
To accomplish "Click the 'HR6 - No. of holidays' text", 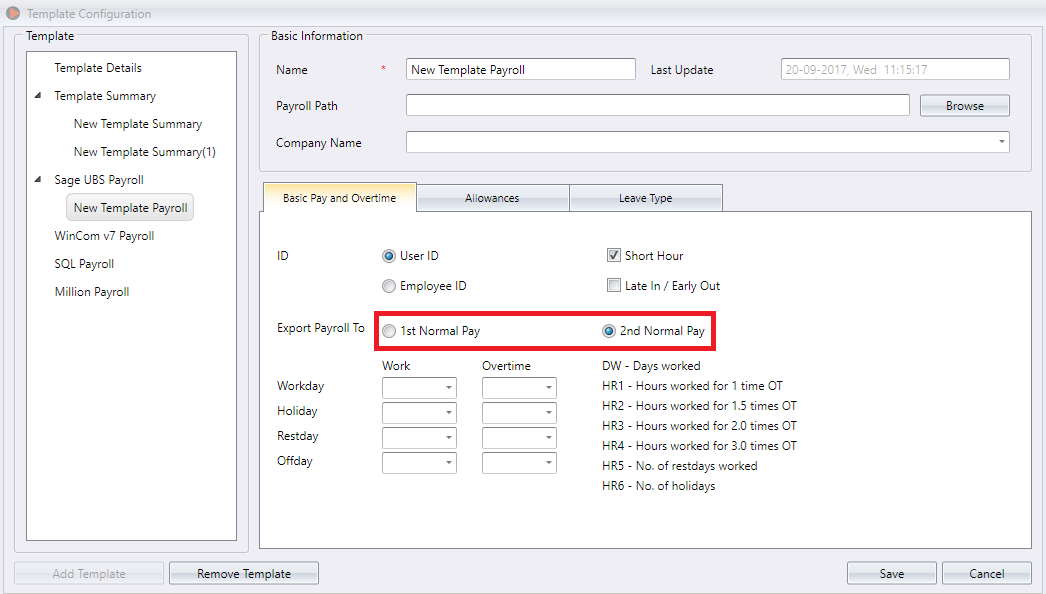I will (658, 486).
